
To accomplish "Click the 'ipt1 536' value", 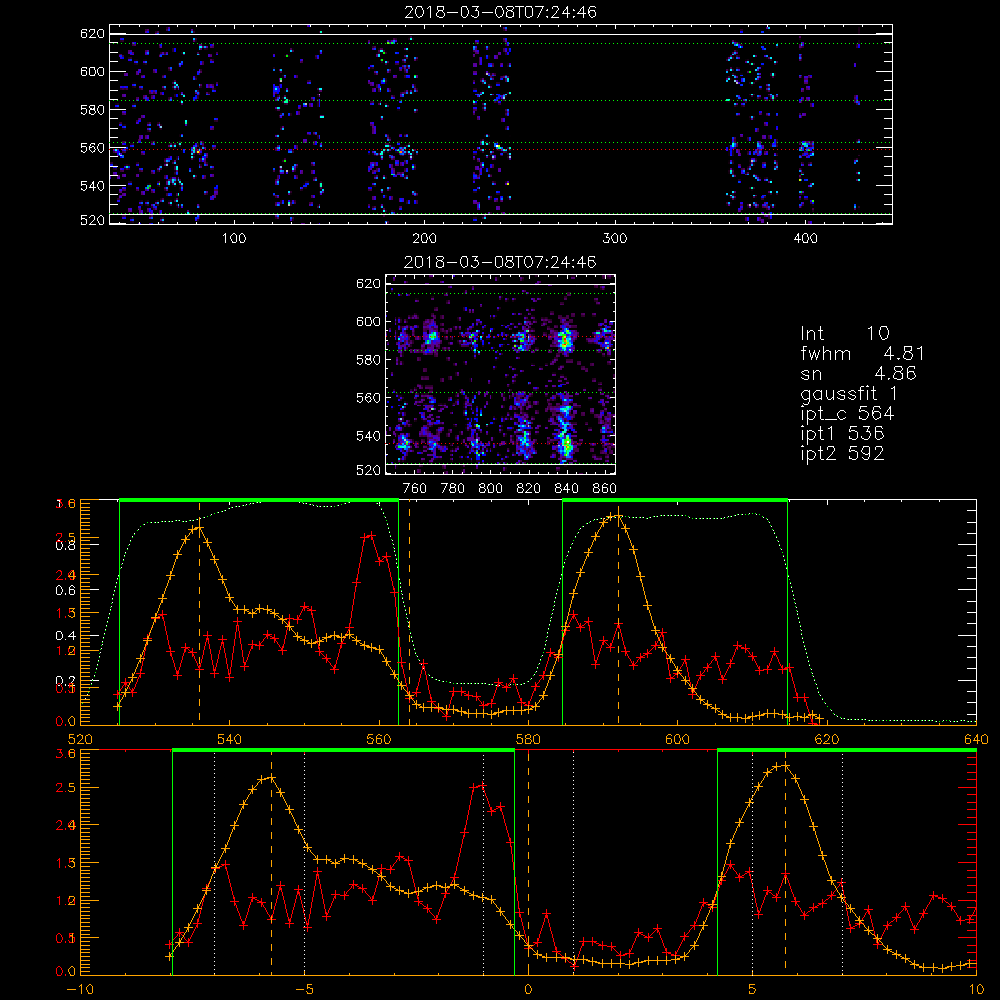I will (842, 434).
